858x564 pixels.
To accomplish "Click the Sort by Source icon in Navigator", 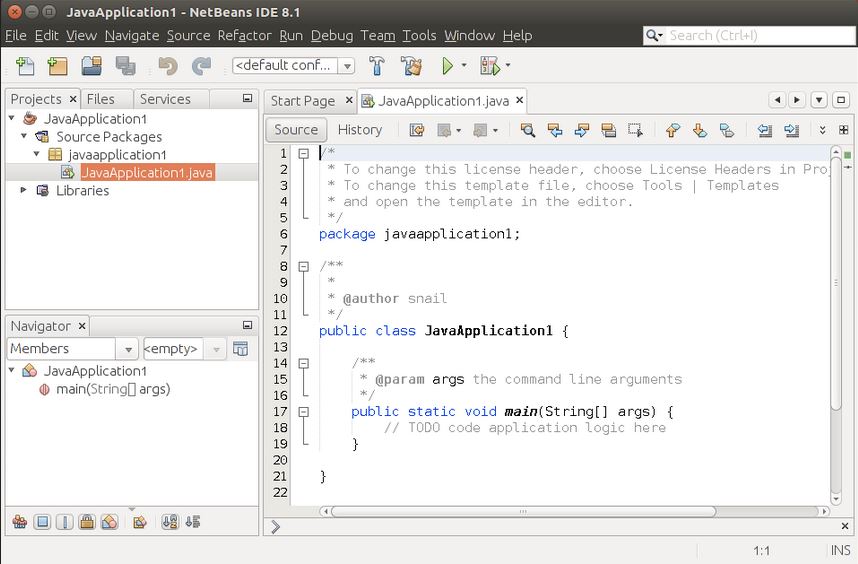I will (x=193, y=522).
